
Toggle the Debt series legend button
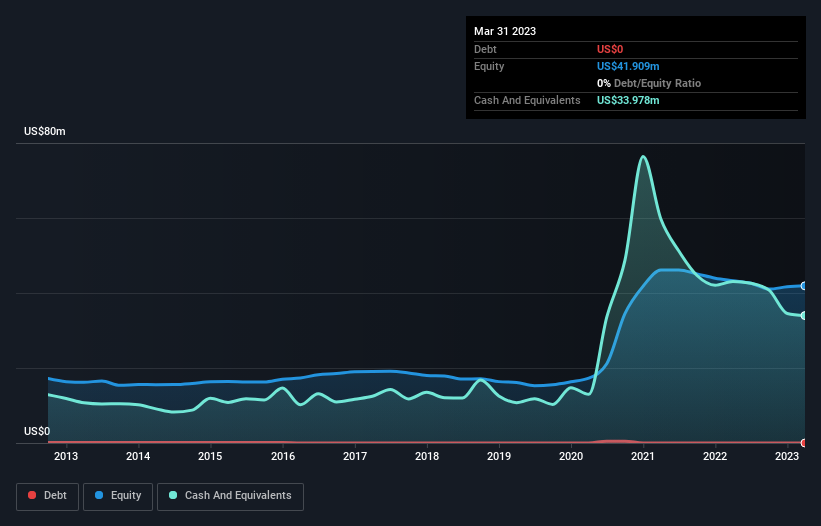(x=48, y=497)
